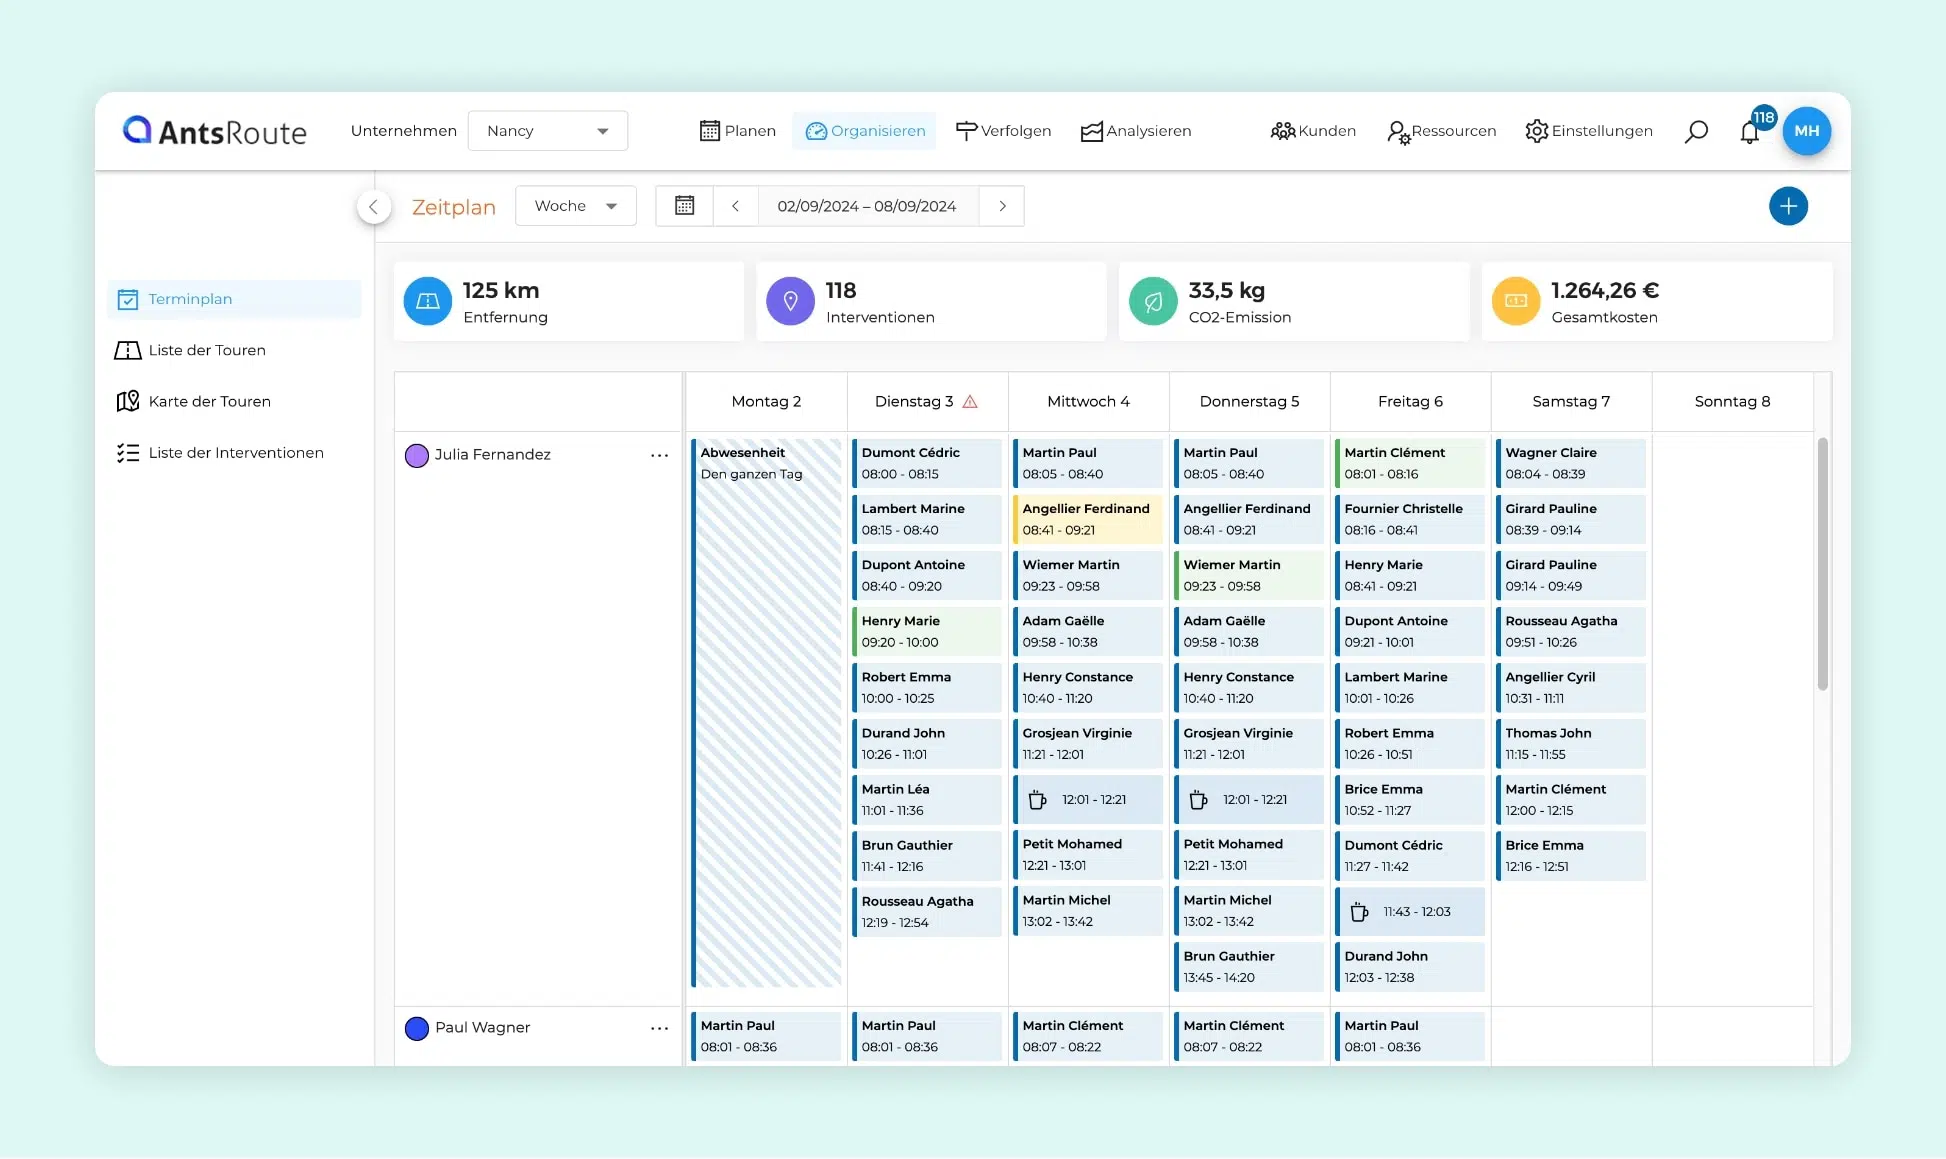
Task: Open Dumont Cédric 08:00 - 08:15 appointment
Action: (x=927, y=463)
